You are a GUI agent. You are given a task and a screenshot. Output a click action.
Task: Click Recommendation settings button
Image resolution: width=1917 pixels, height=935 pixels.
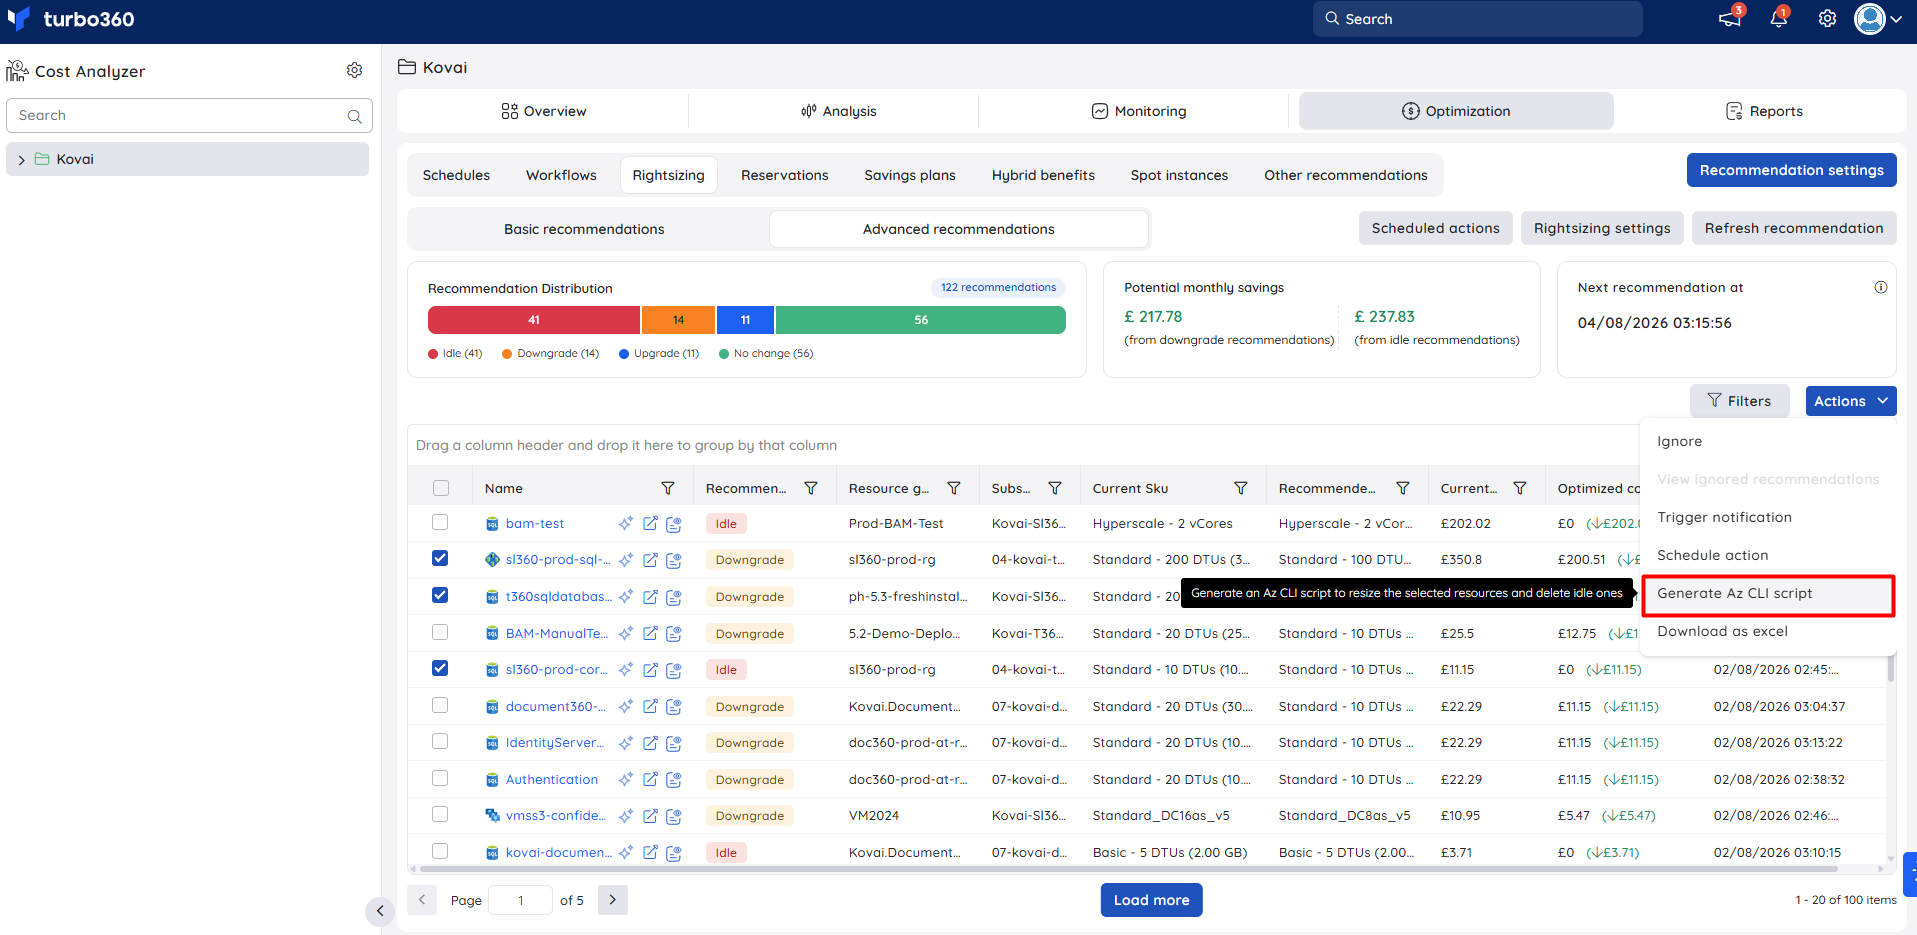(1792, 170)
